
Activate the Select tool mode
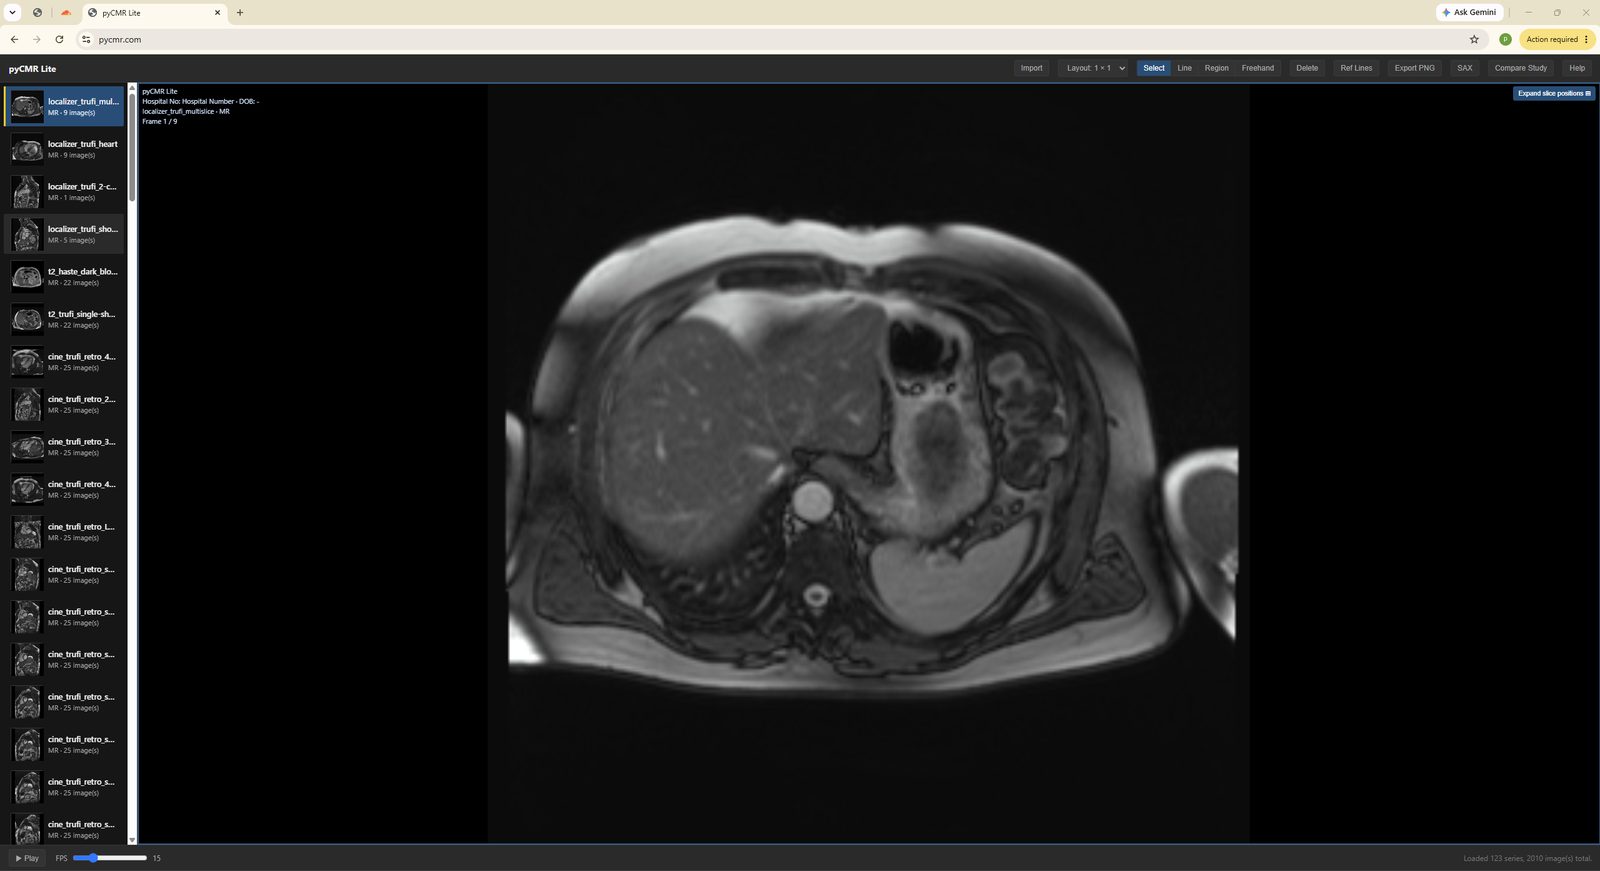click(x=1154, y=68)
